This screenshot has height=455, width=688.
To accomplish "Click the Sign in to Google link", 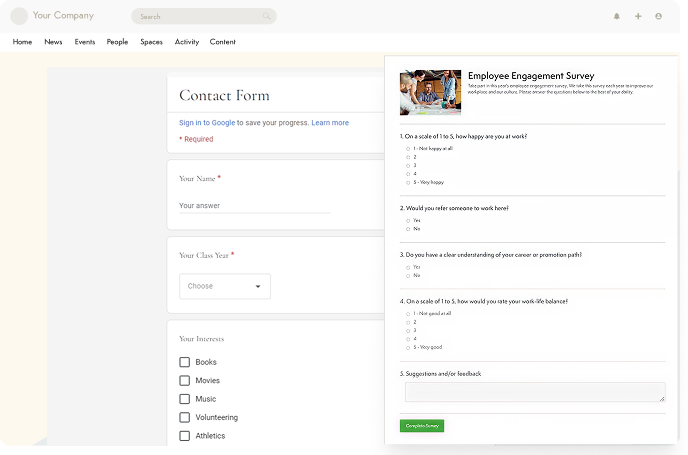I will [206, 123].
